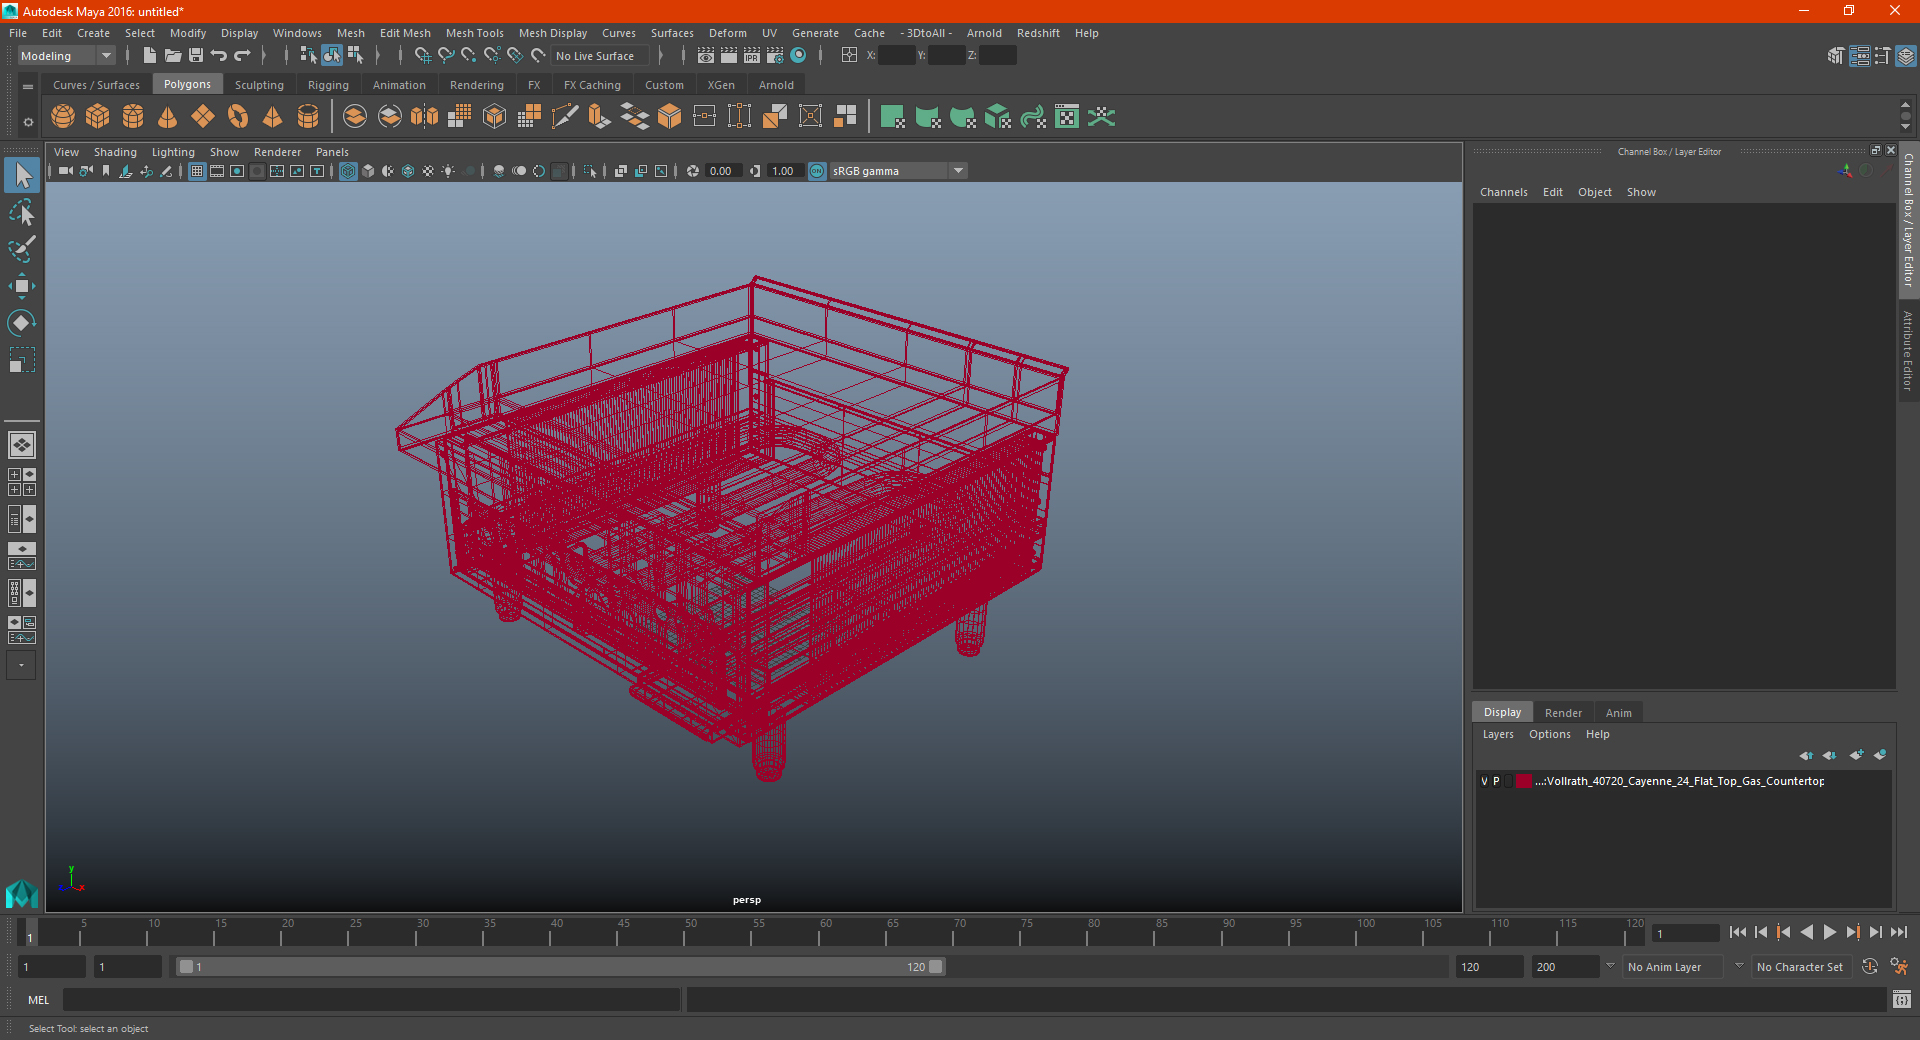This screenshot has height=1040, width=1920.
Task: Click the Open Scene folder icon
Action: [x=172, y=56]
